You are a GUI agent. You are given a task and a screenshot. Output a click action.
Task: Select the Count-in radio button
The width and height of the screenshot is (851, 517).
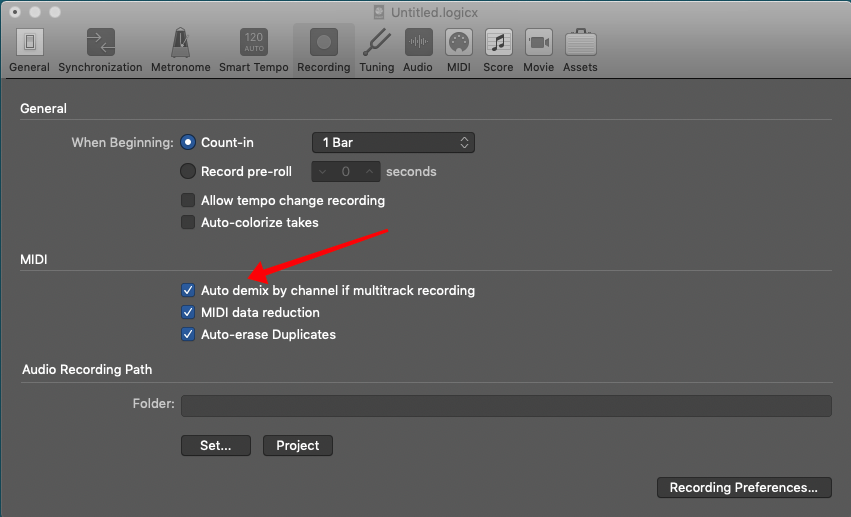coord(188,143)
